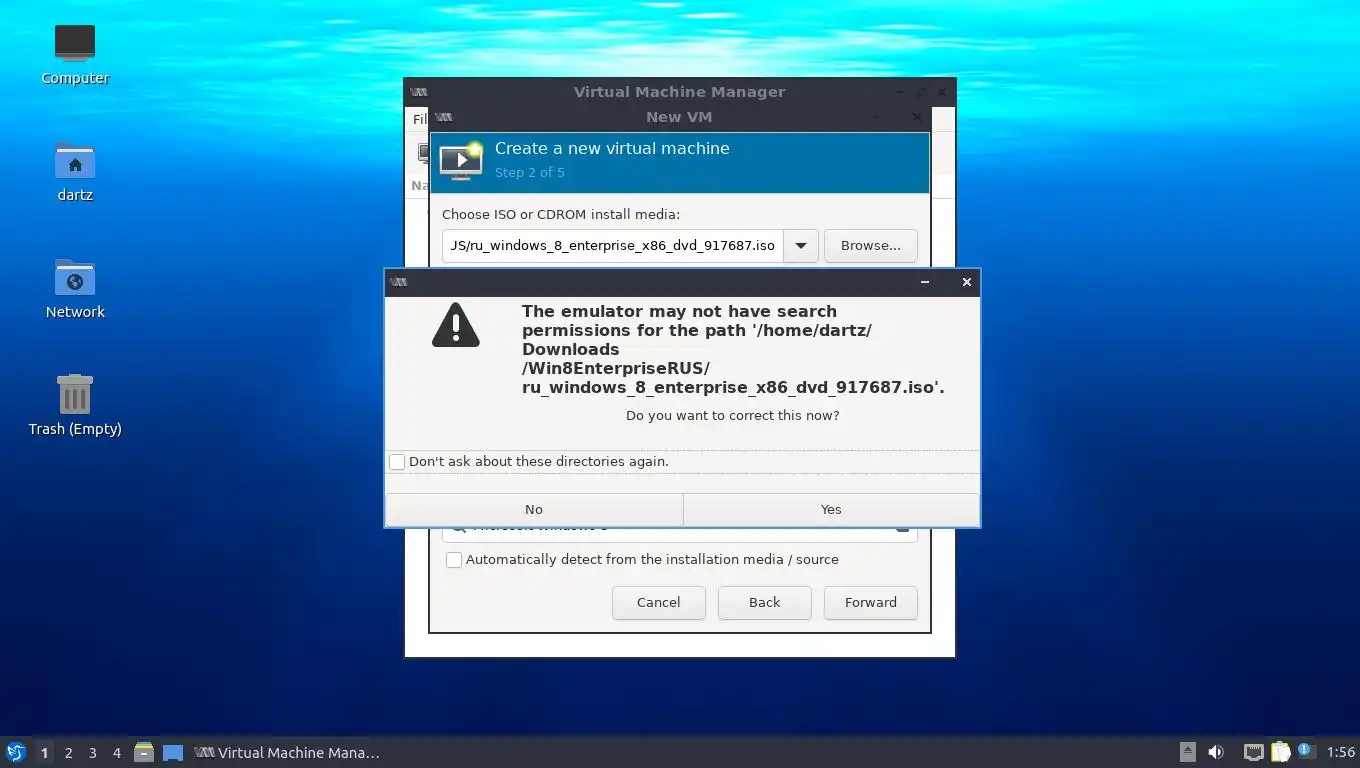
Task: Click Yes in the permissions dialog
Action: coord(831,509)
